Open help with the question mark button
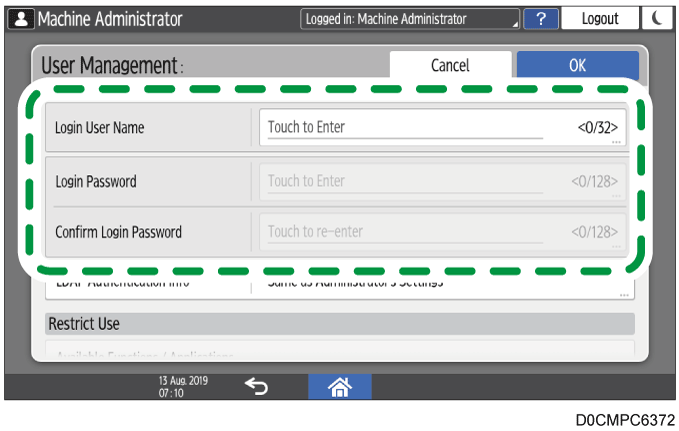 540,18
